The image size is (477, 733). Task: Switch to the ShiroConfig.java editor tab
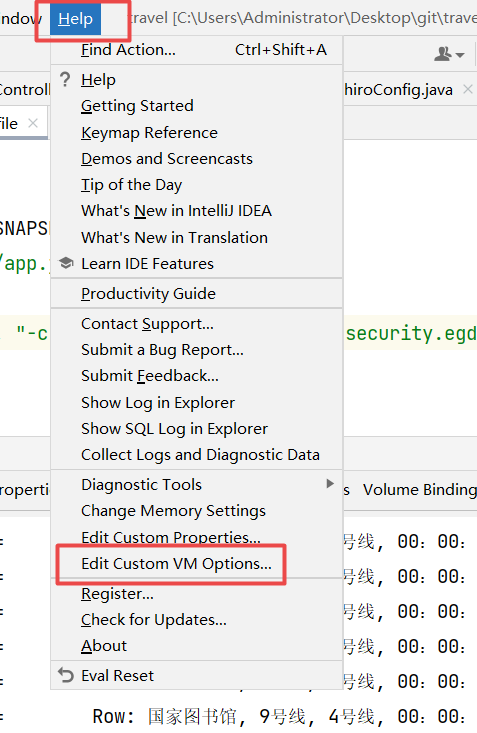[399, 89]
